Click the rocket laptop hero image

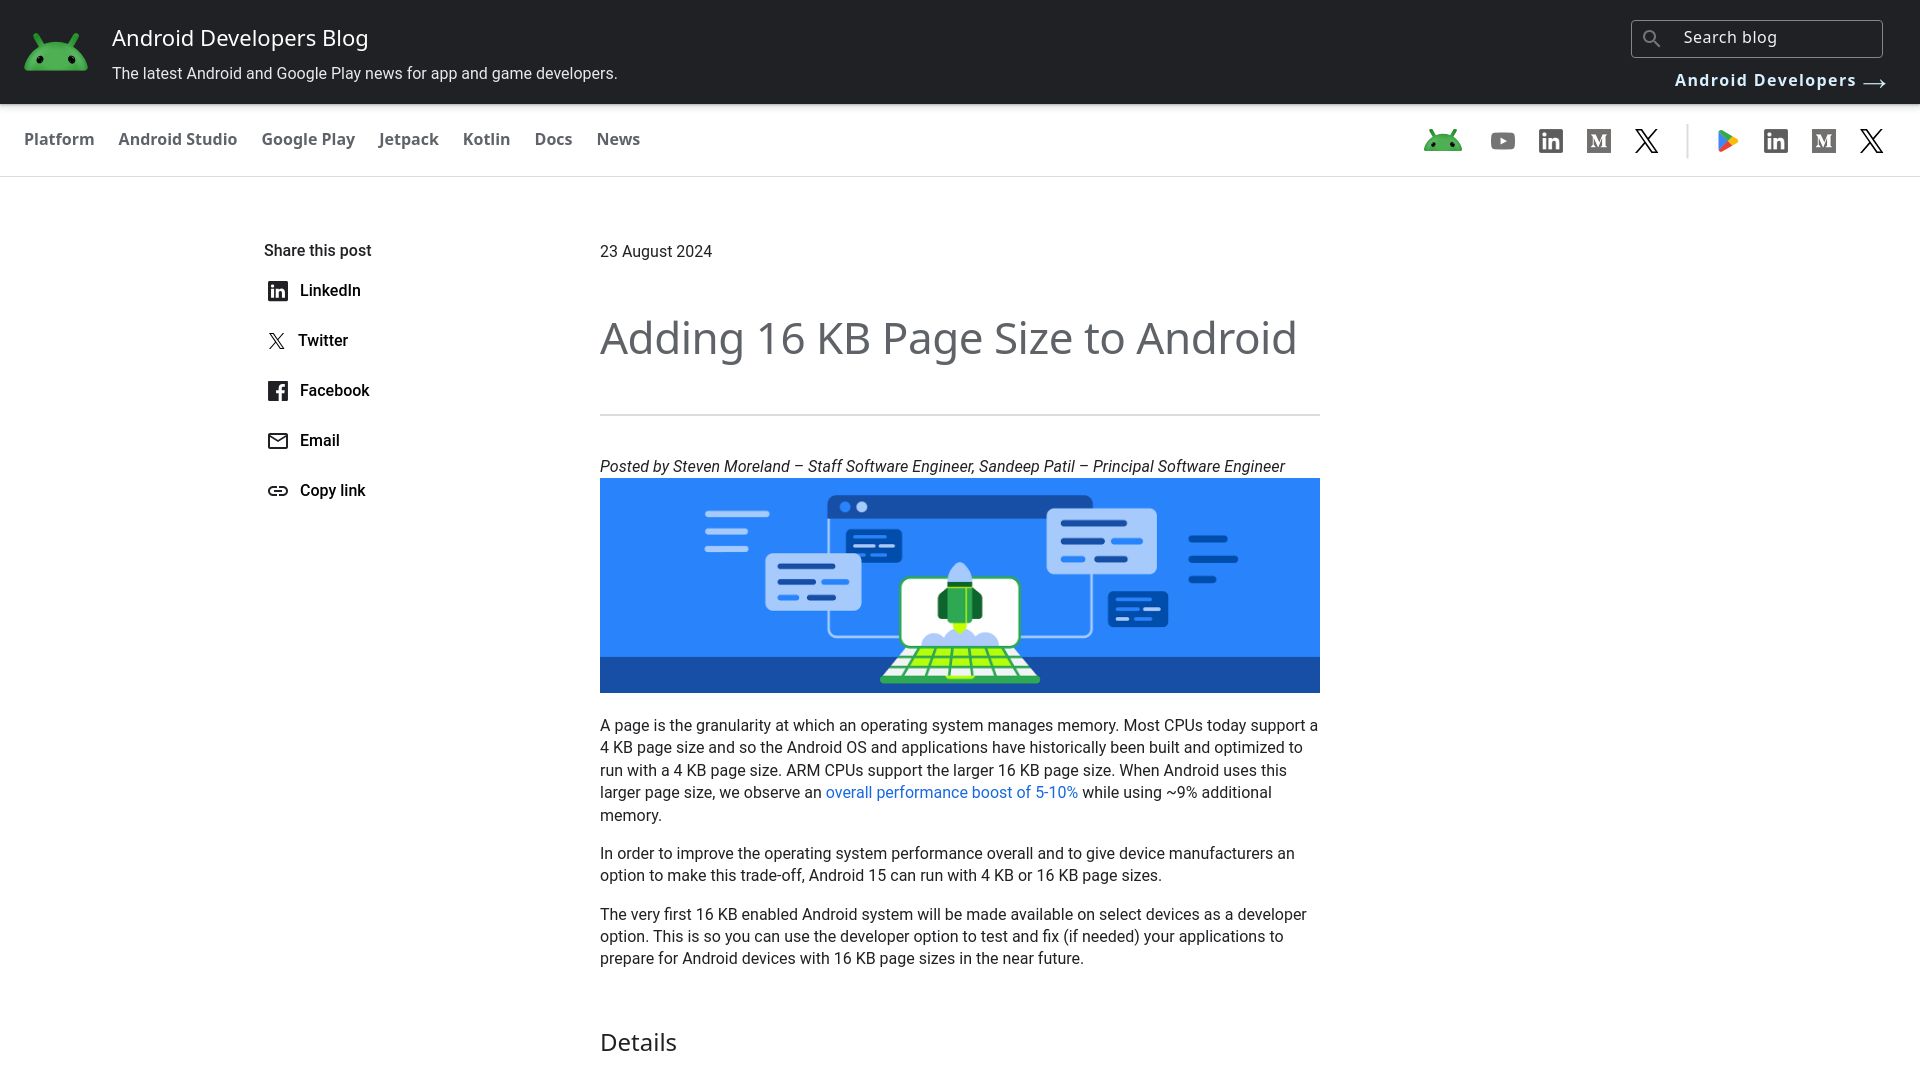pyautogui.click(x=960, y=585)
